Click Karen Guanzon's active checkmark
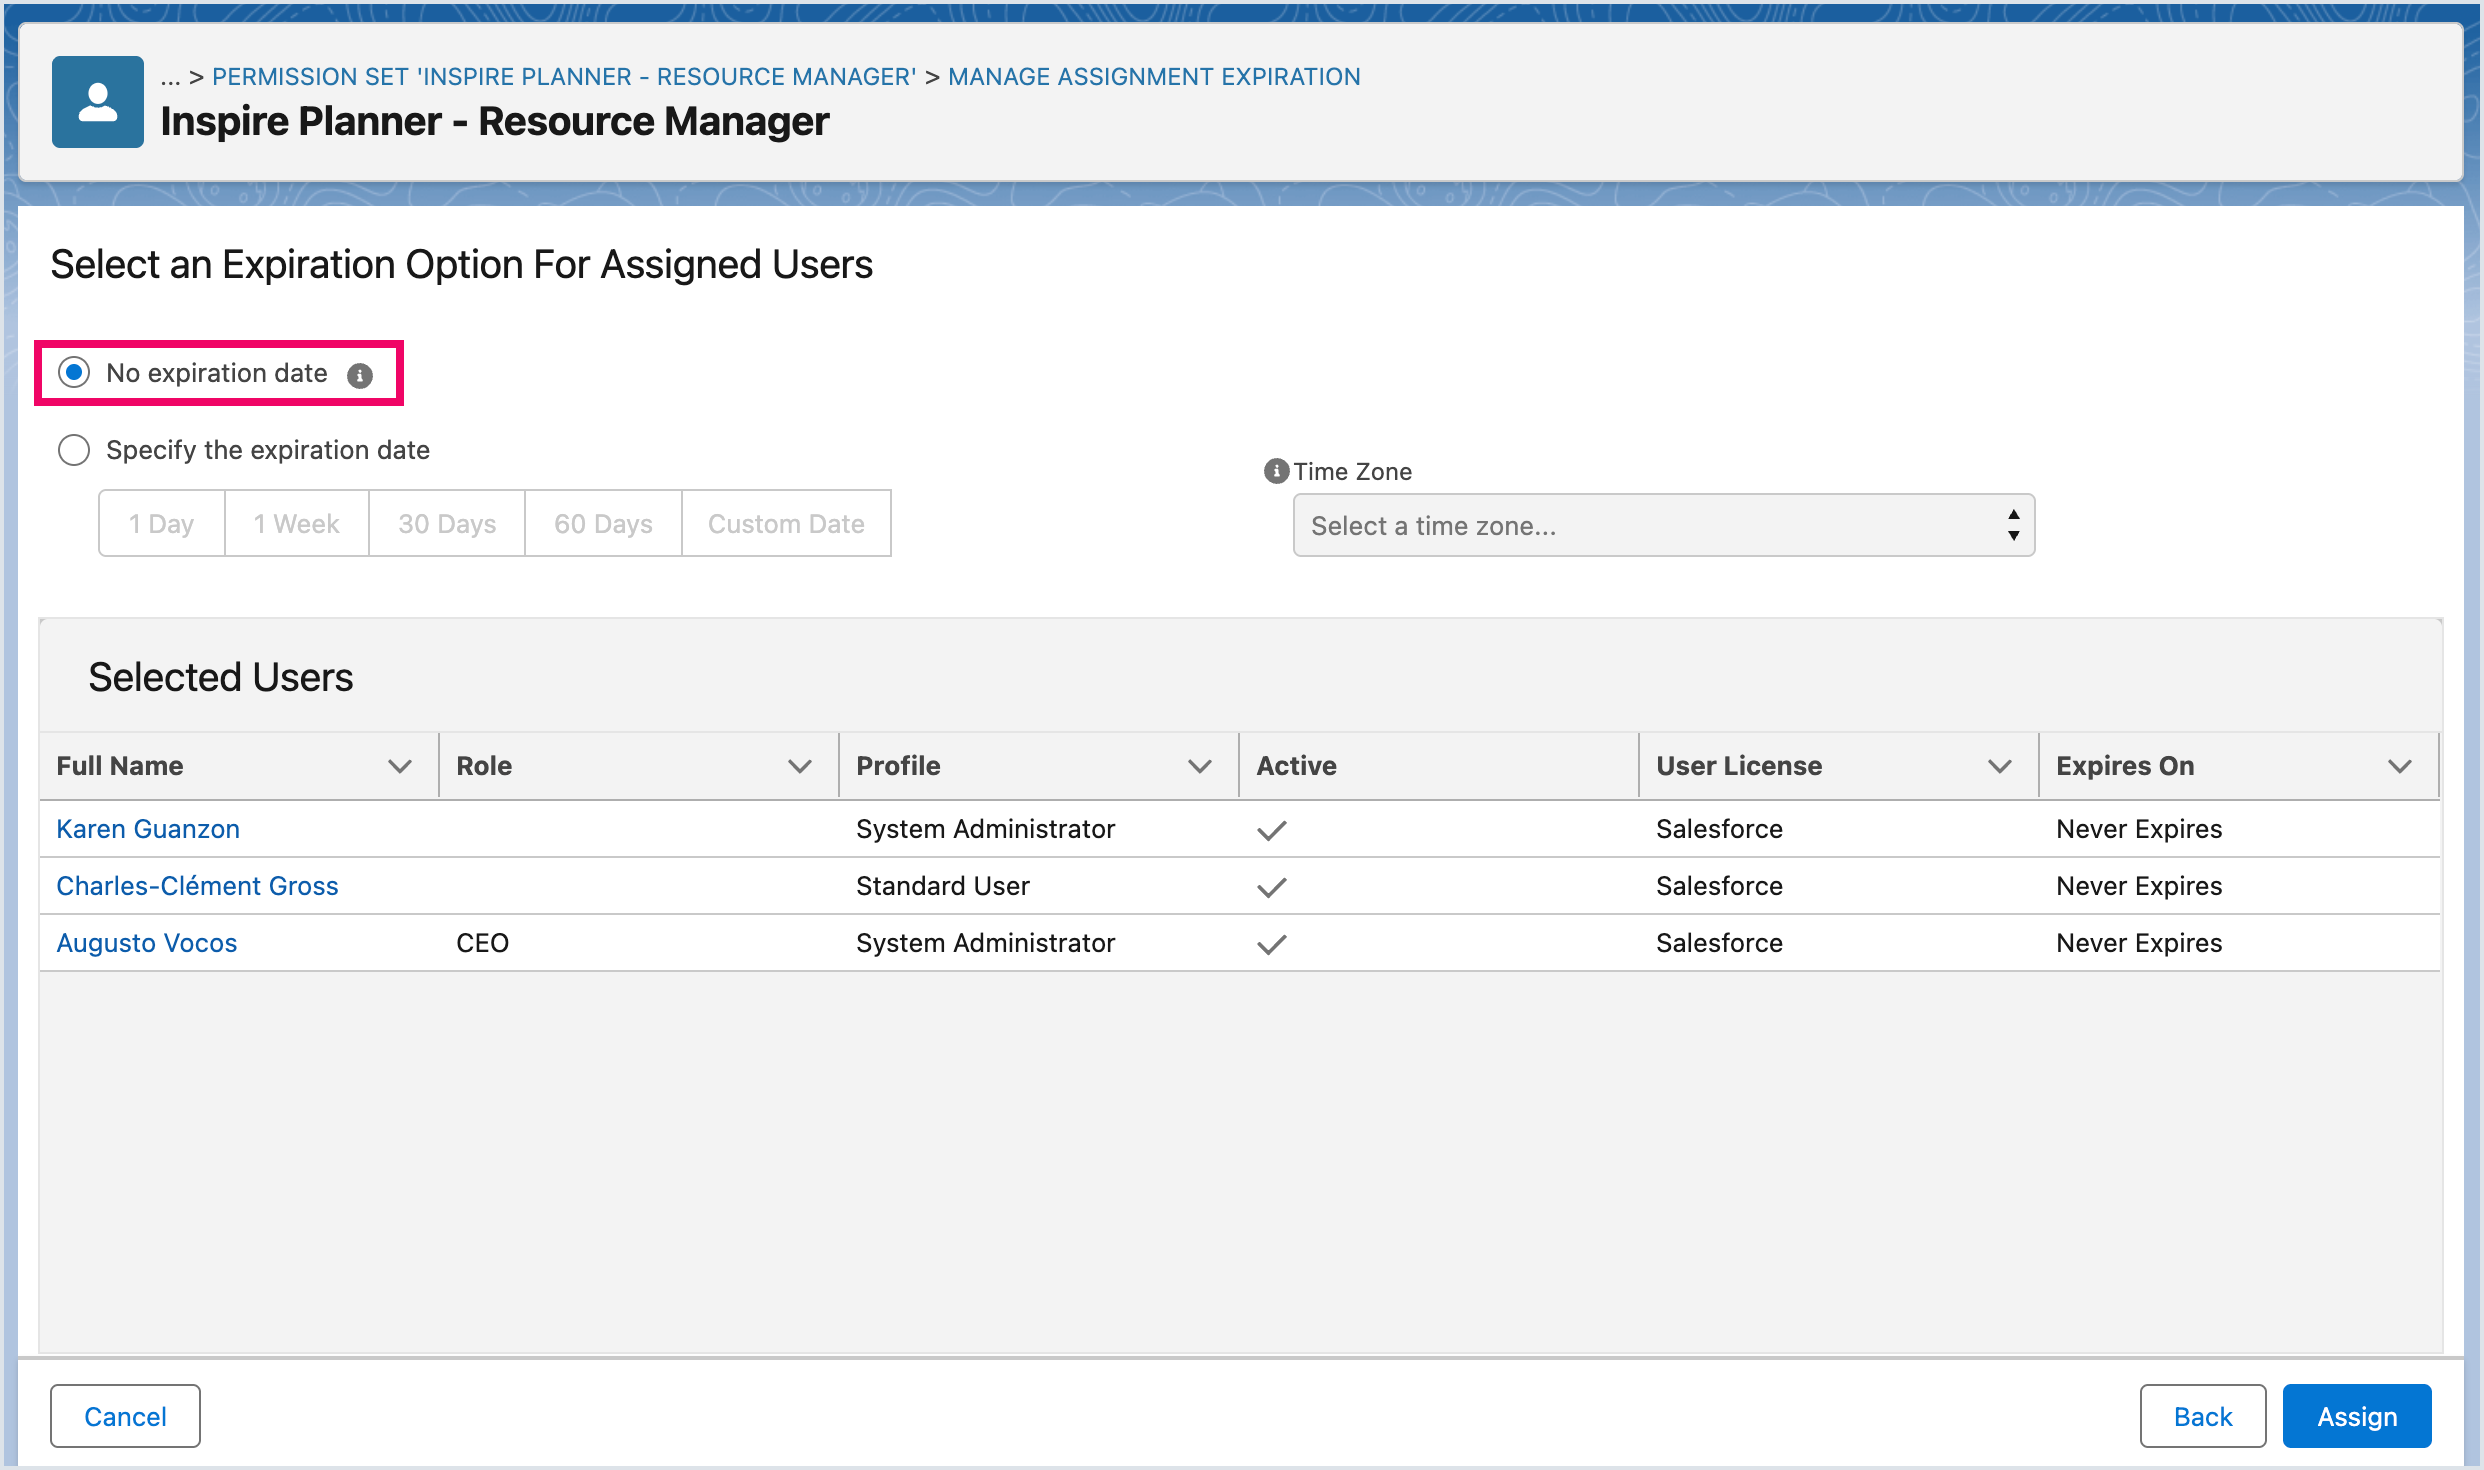 [1271, 830]
